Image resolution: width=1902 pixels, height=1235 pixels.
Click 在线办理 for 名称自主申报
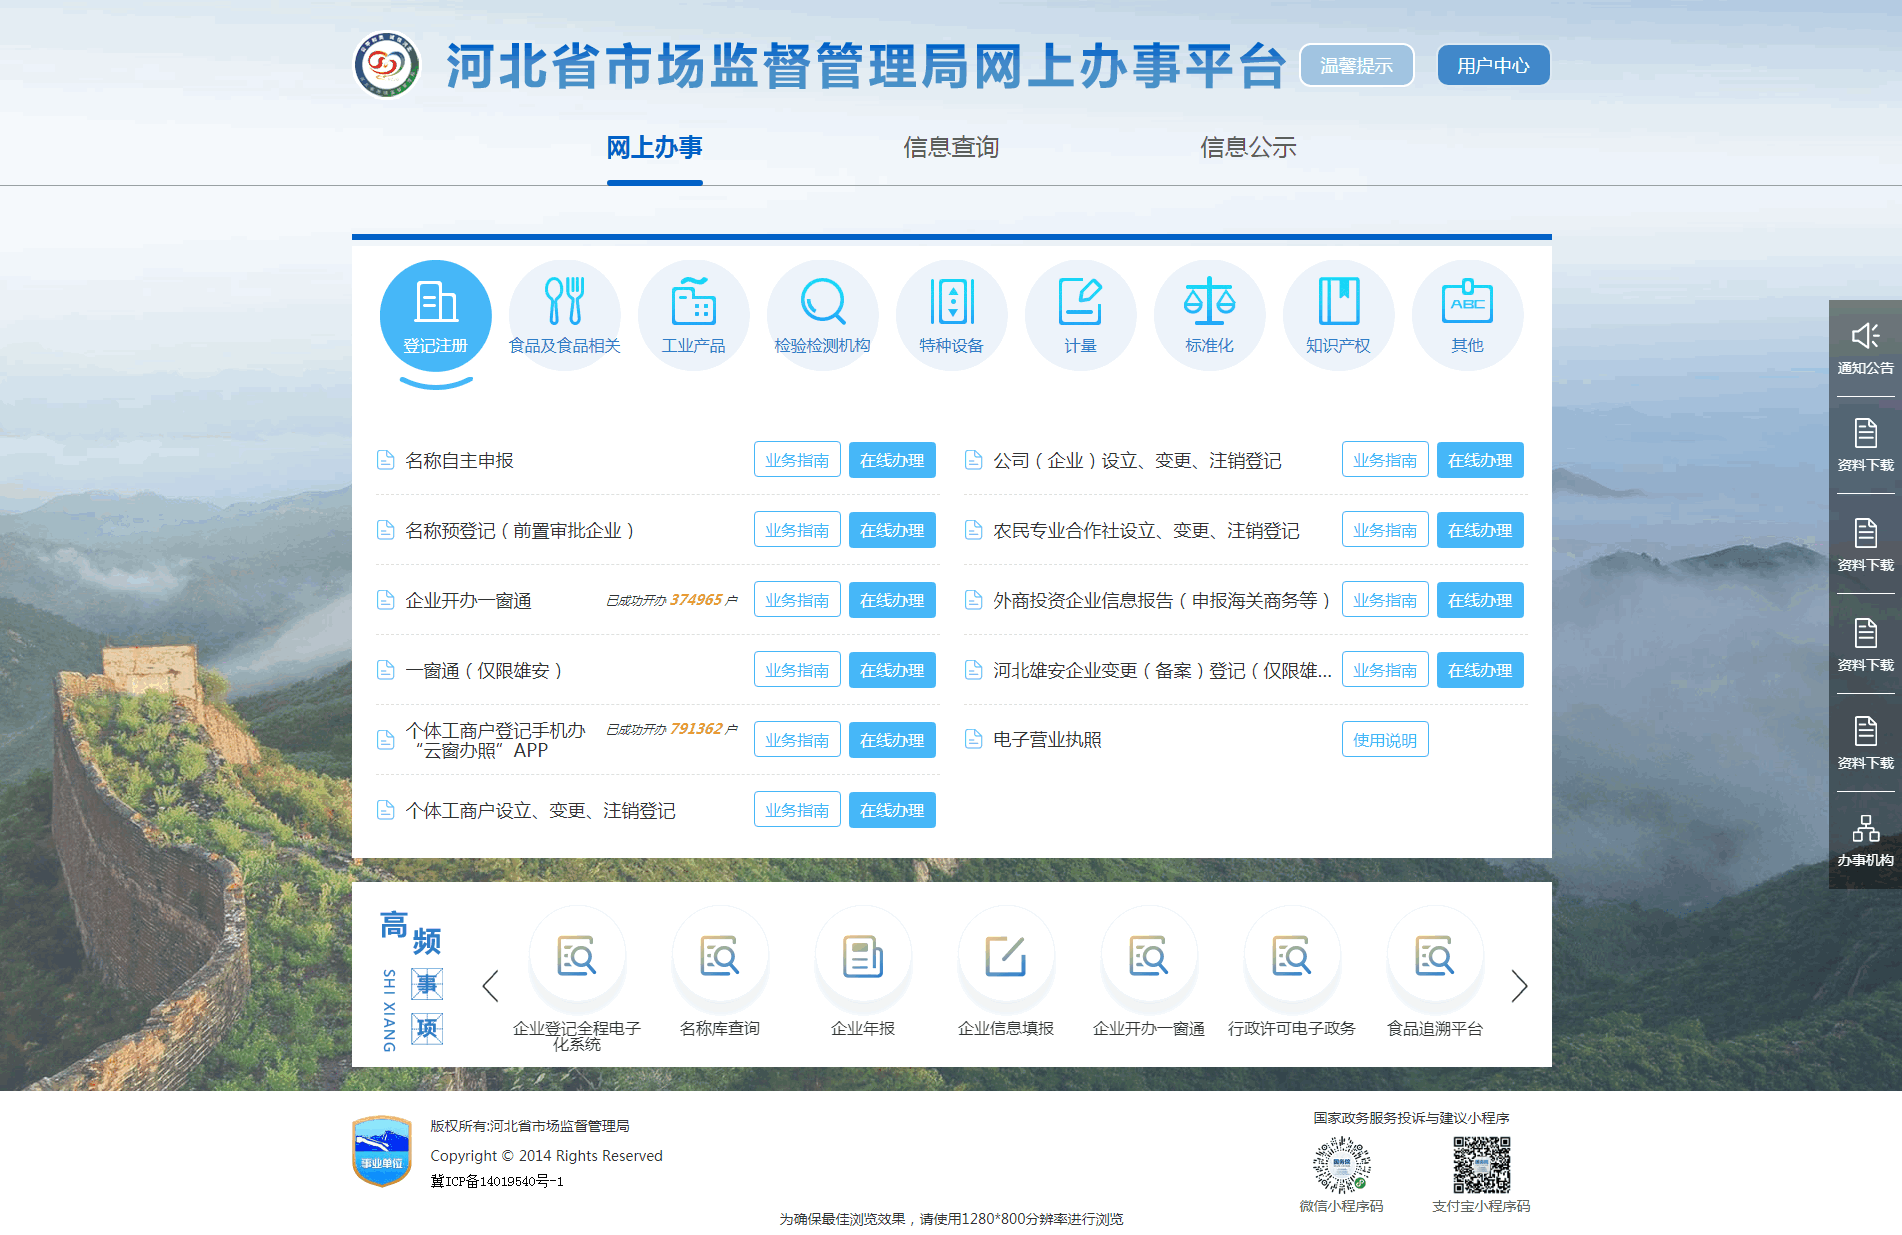click(891, 460)
